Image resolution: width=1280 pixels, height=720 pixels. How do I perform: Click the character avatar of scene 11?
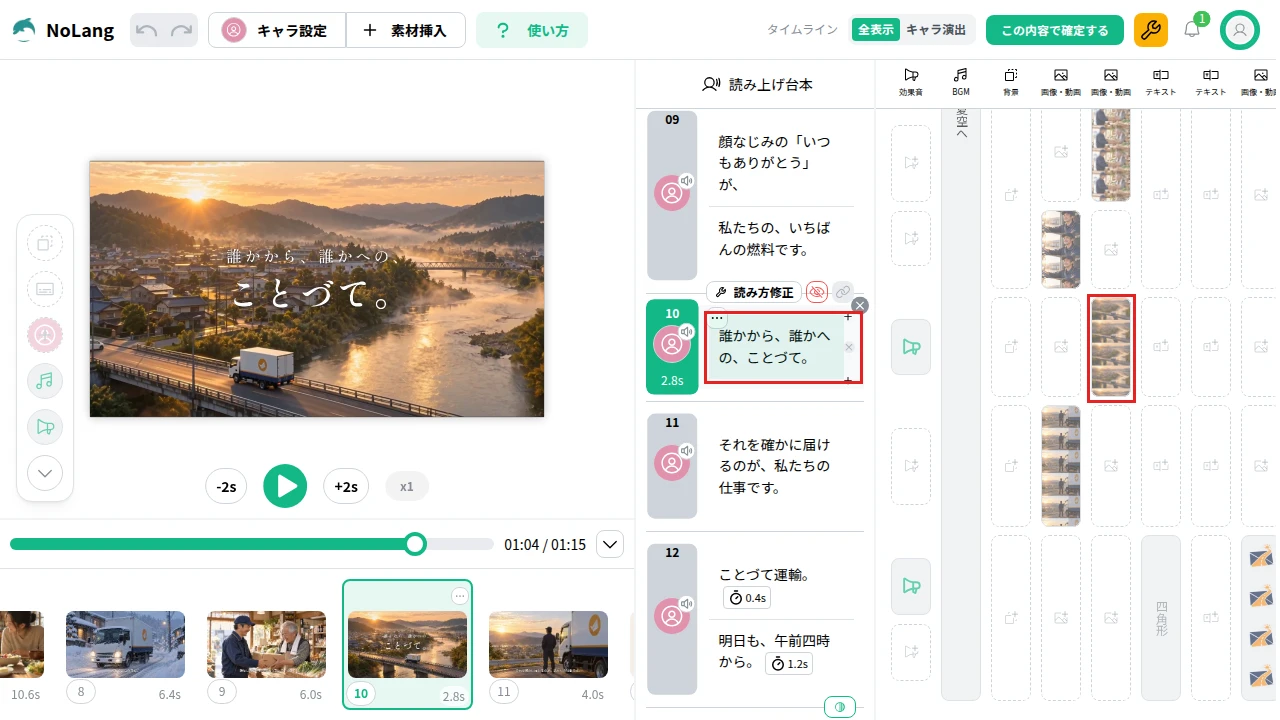point(672,463)
